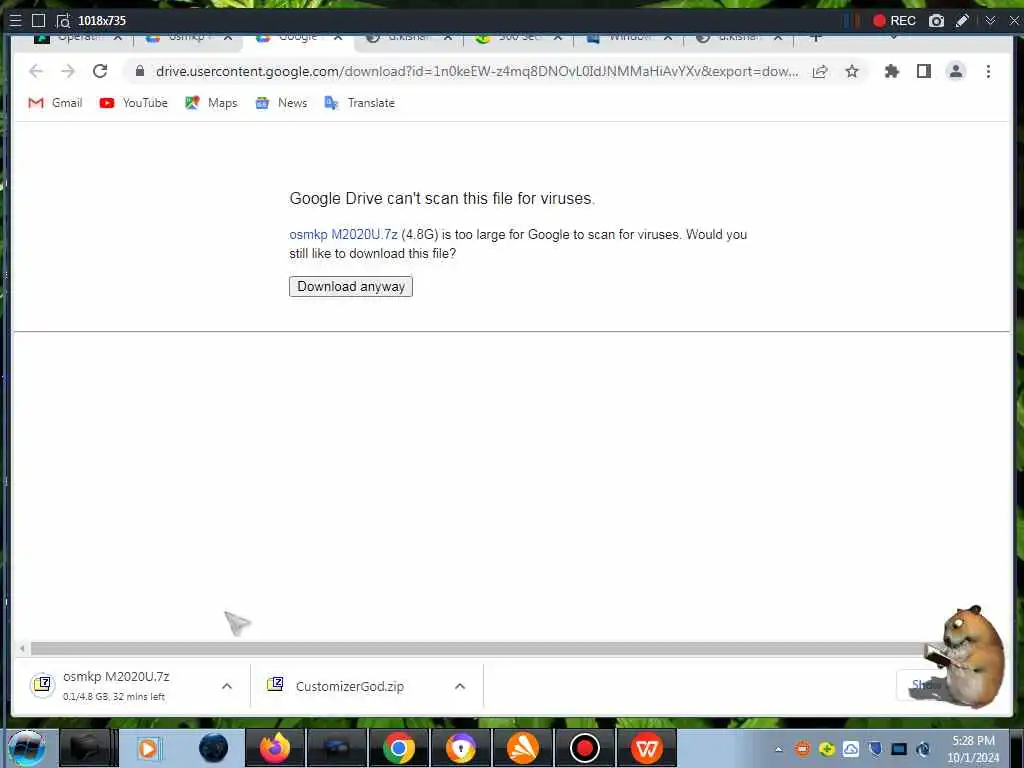Go forward with the browser forward arrow
Viewport: 1024px width, 768px height.
[x=68, y=71]
